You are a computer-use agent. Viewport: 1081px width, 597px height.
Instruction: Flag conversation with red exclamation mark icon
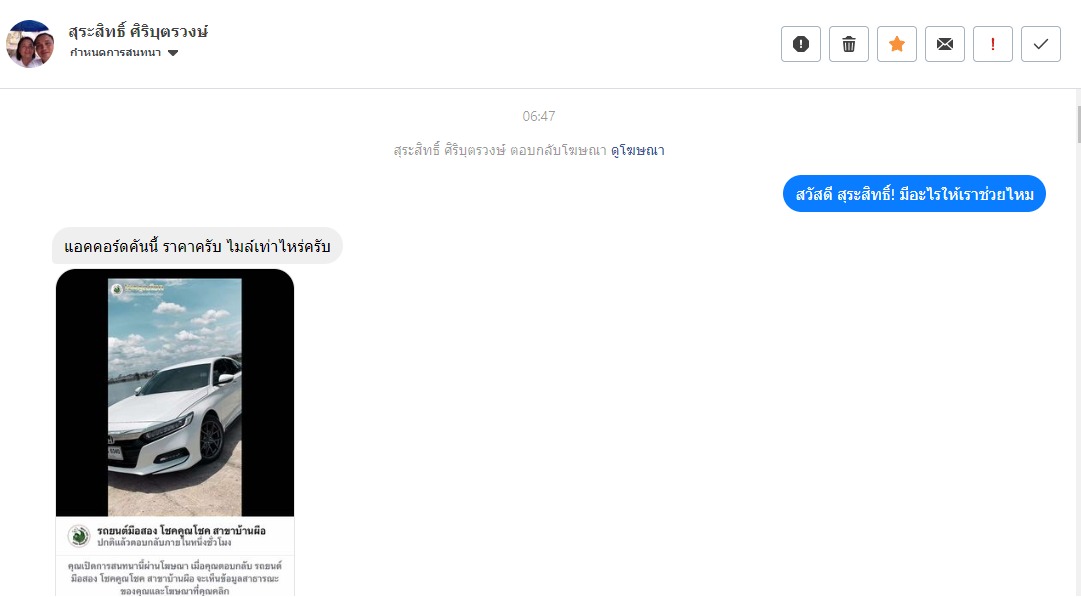click(x=993, y=44)
